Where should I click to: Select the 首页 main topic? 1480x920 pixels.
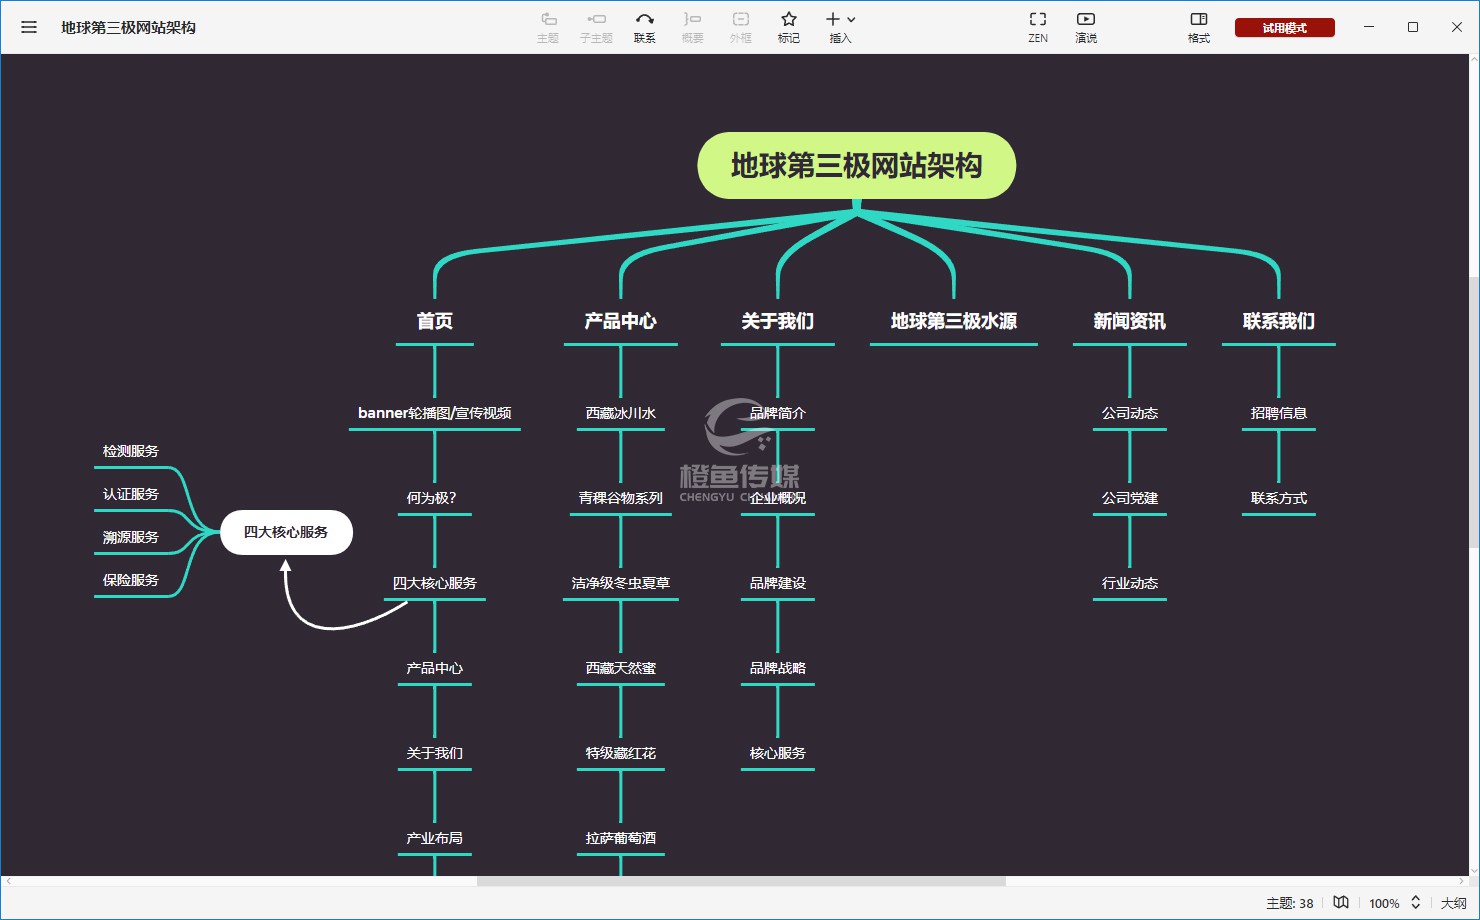click(435, 321)
